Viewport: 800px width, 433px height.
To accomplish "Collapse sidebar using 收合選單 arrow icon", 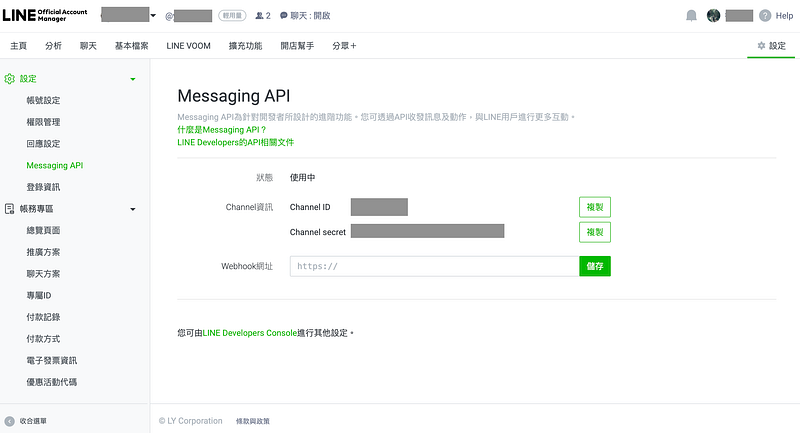I will (x=9, y=421).
